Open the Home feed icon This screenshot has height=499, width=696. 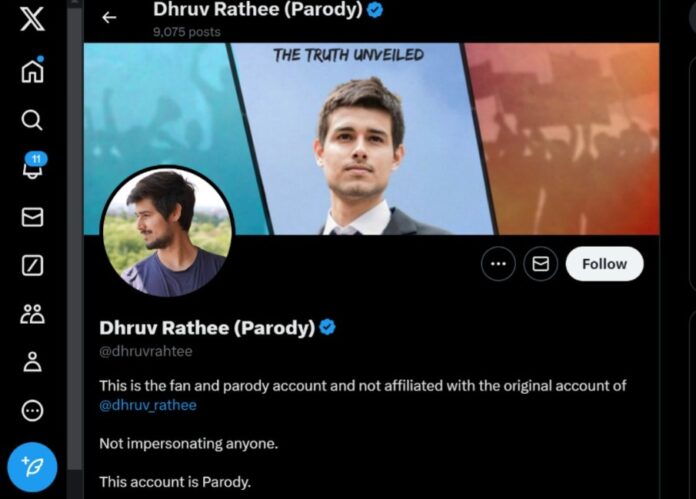click(x=32, y=70)
